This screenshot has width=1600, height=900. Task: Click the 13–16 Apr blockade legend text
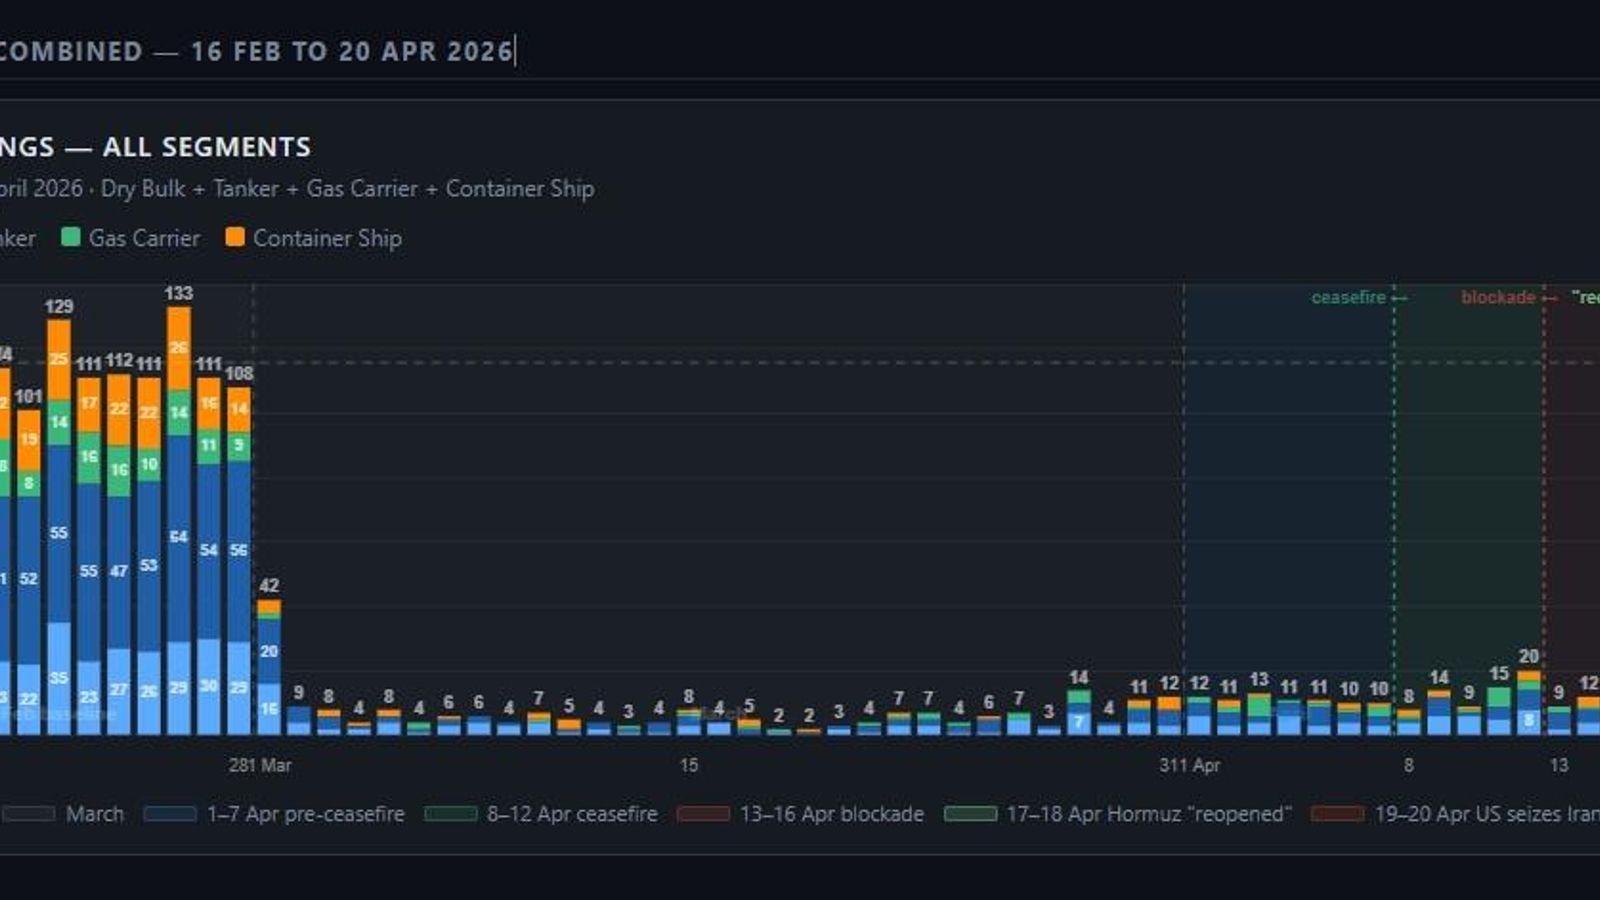pos(830,814)
